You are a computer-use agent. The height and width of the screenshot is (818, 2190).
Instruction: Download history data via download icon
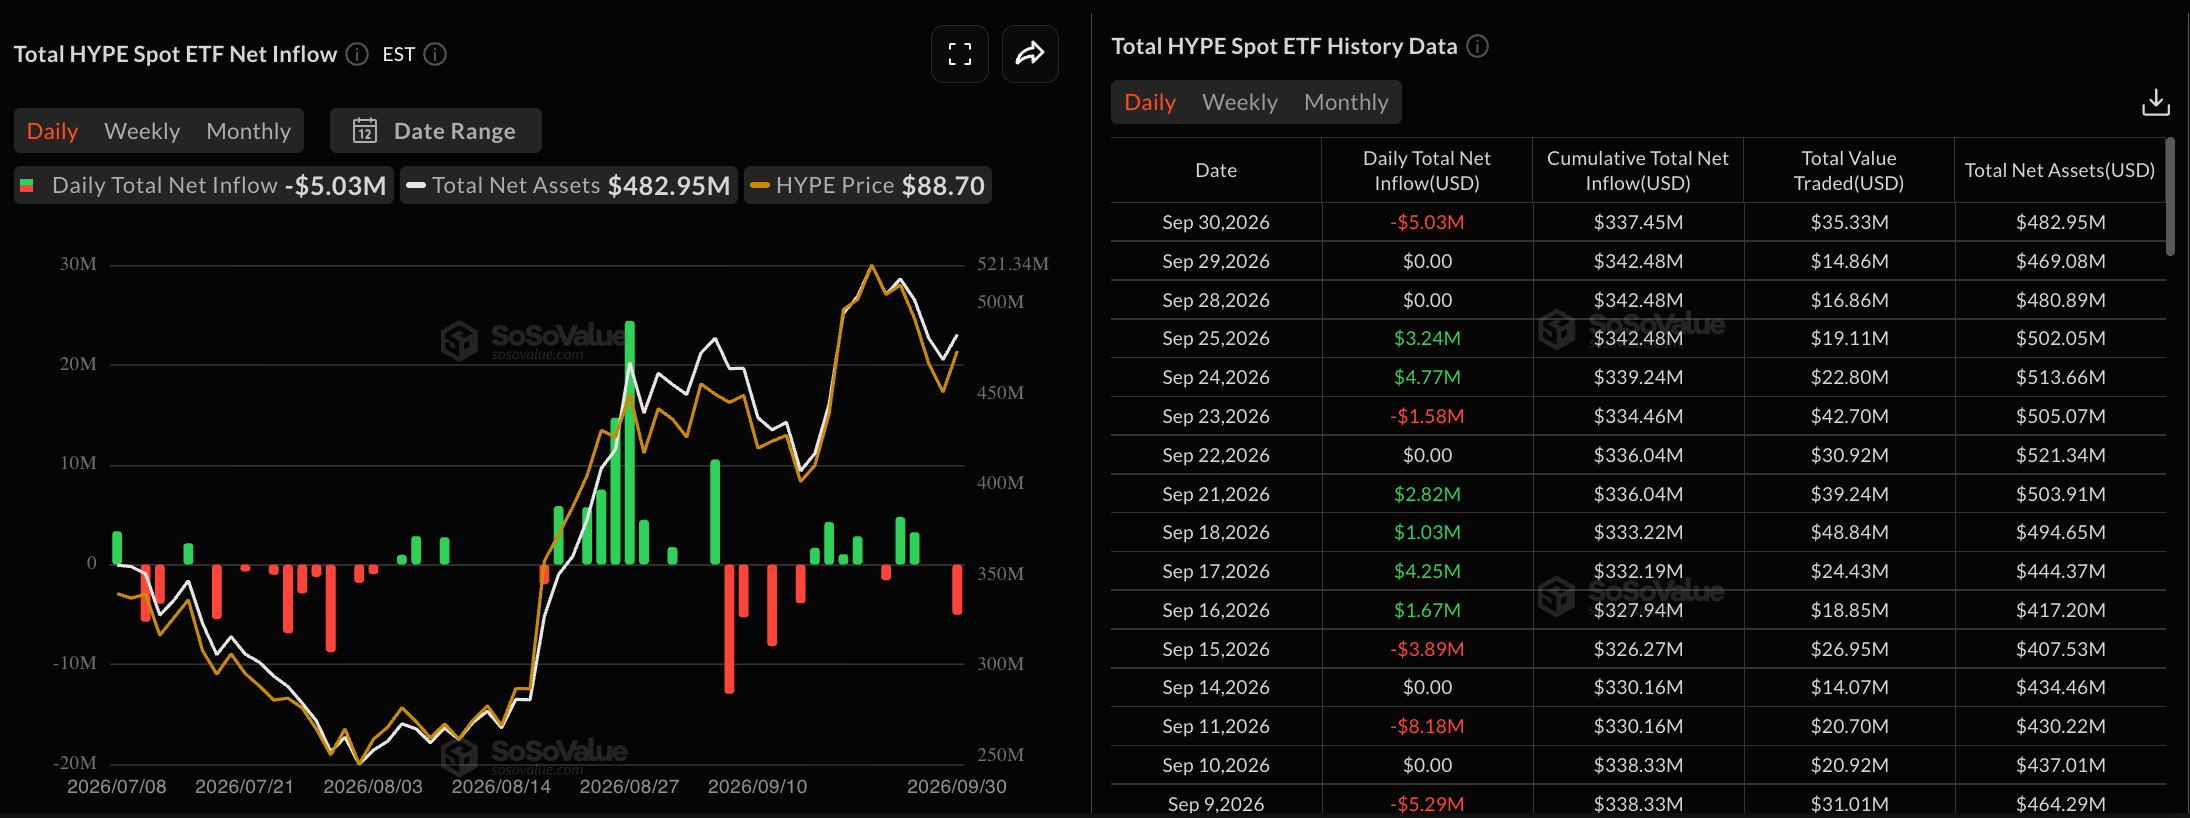pyautogui.click(x=2156, y=102)
